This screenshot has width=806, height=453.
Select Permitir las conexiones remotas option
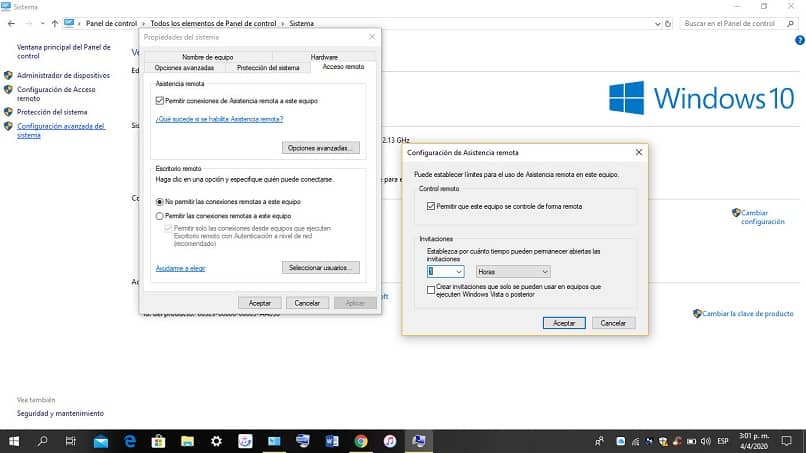(159, 216)
